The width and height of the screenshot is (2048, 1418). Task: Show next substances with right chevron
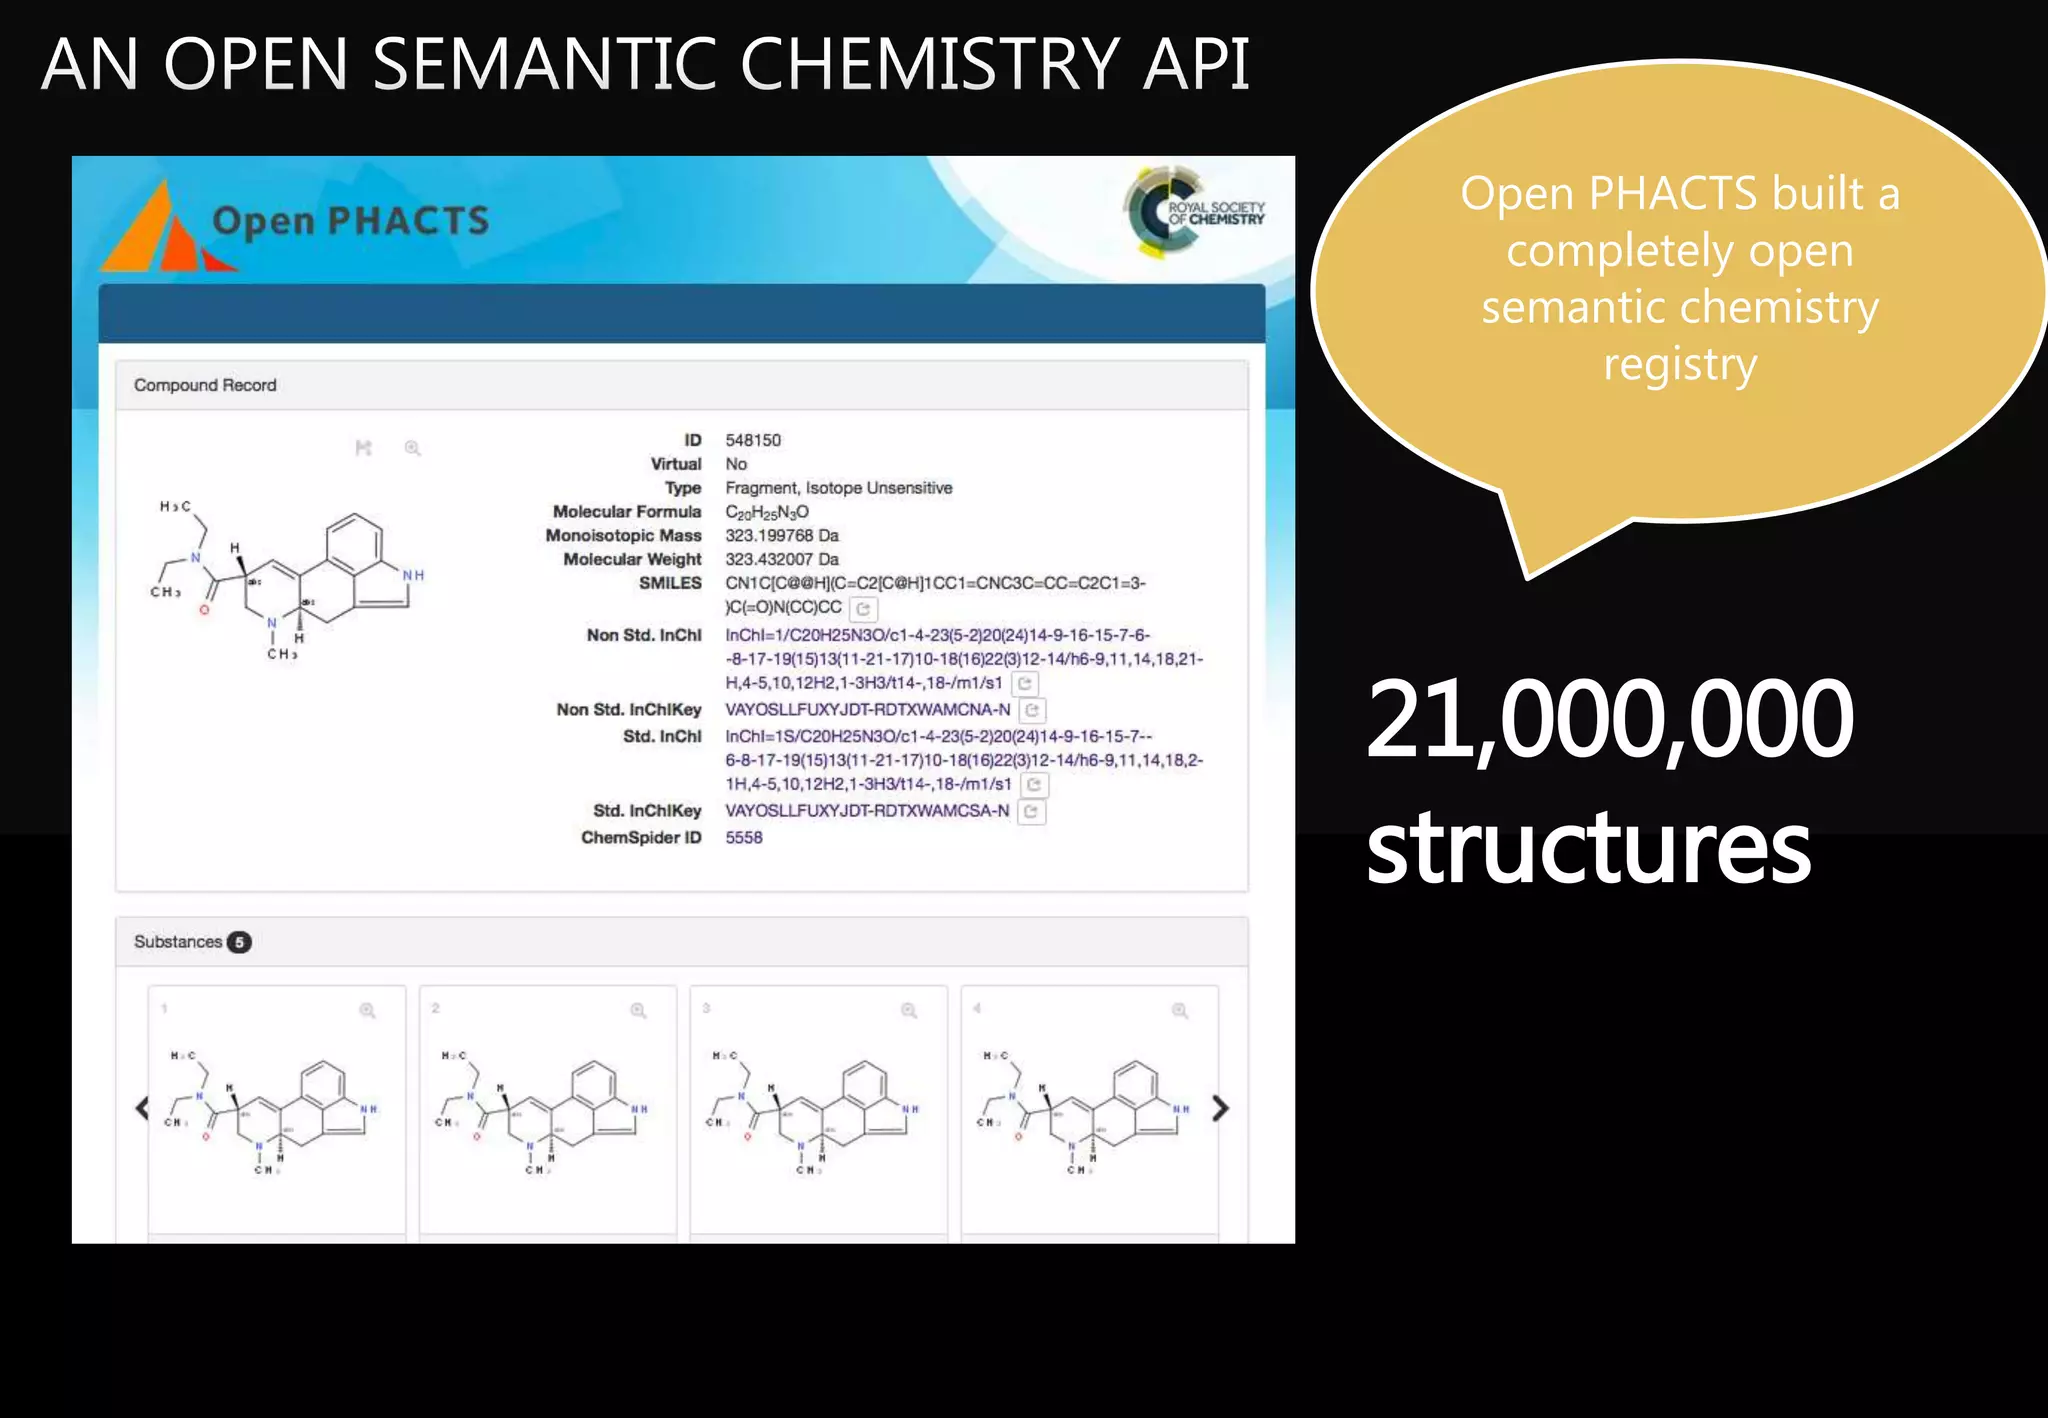click(x=1220, y=1108)
